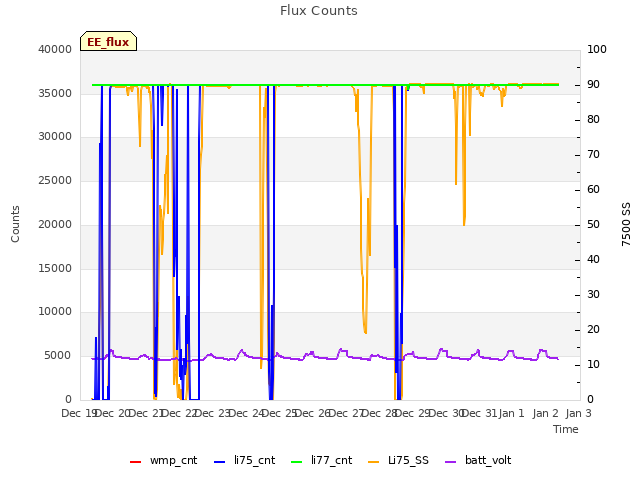
Task: Click the 90 right axis tick label
Action: pos(593,85)
